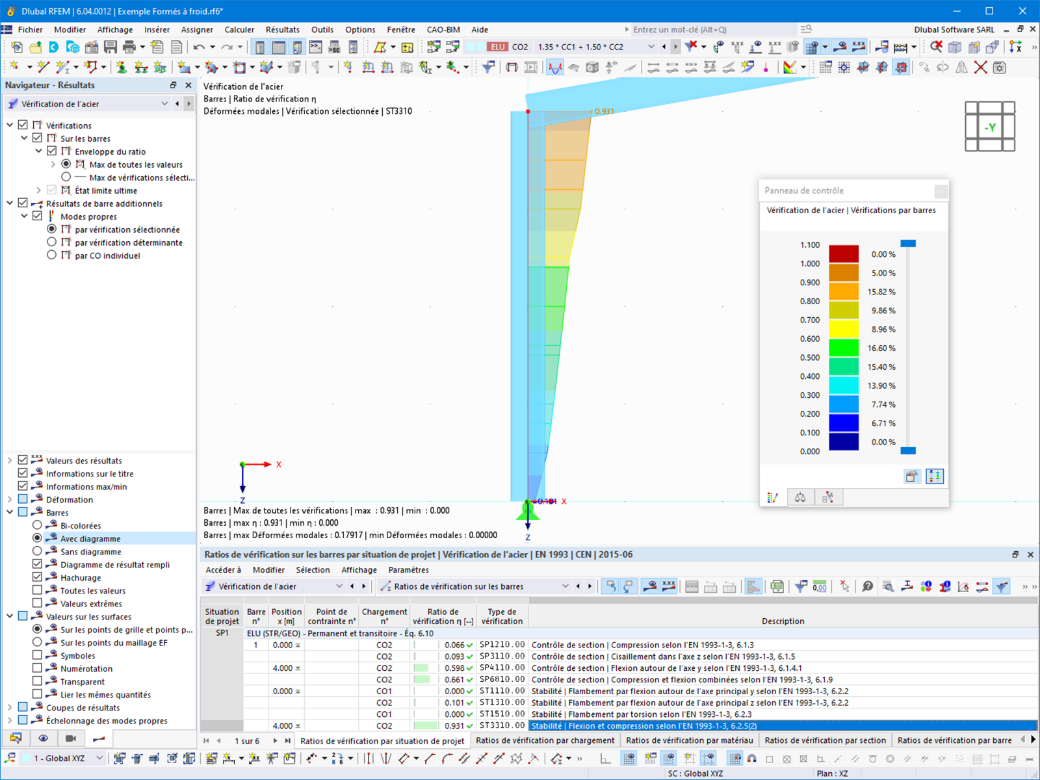Select Max de vérifications sélectionnées radio
1040x780 pixels.
pos(66,177)
